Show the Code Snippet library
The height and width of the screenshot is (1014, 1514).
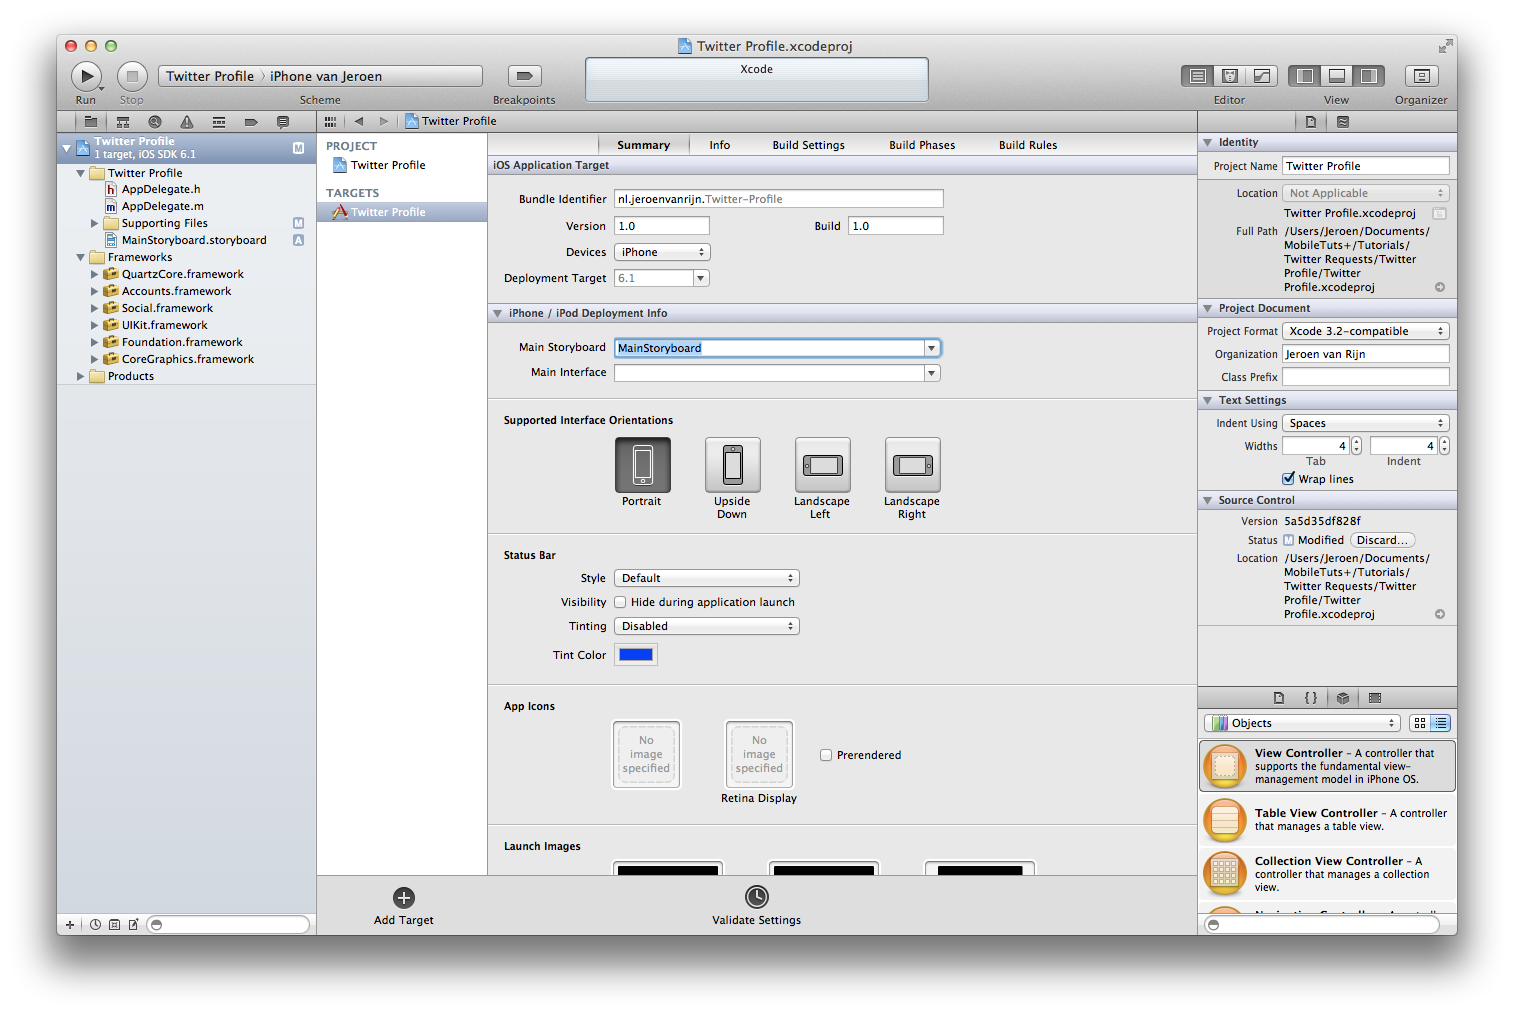click(1311, 698)
